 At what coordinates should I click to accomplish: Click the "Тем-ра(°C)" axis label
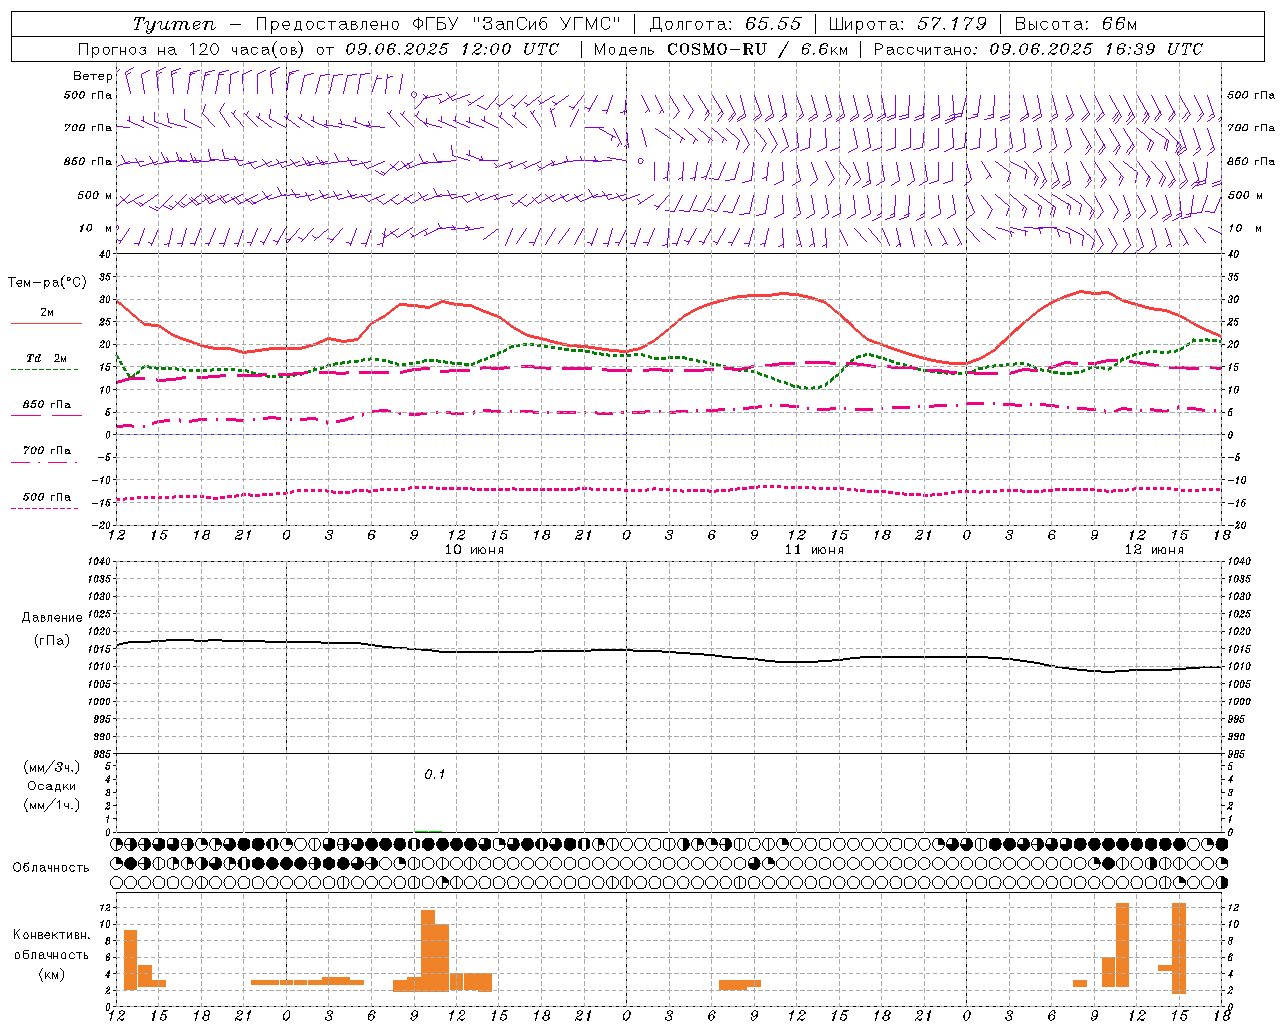(x=47, y=283)
